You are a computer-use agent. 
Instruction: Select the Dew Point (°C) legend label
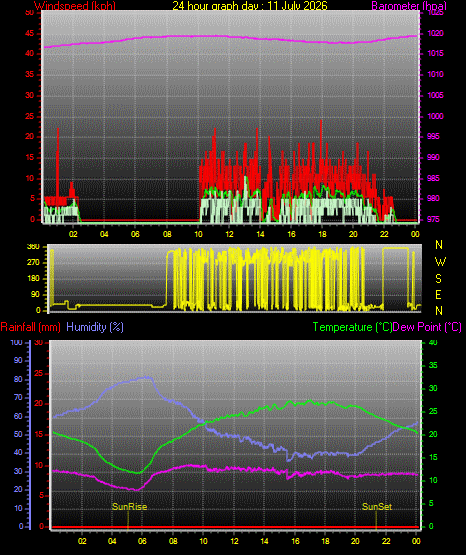[x=427, y=327]
